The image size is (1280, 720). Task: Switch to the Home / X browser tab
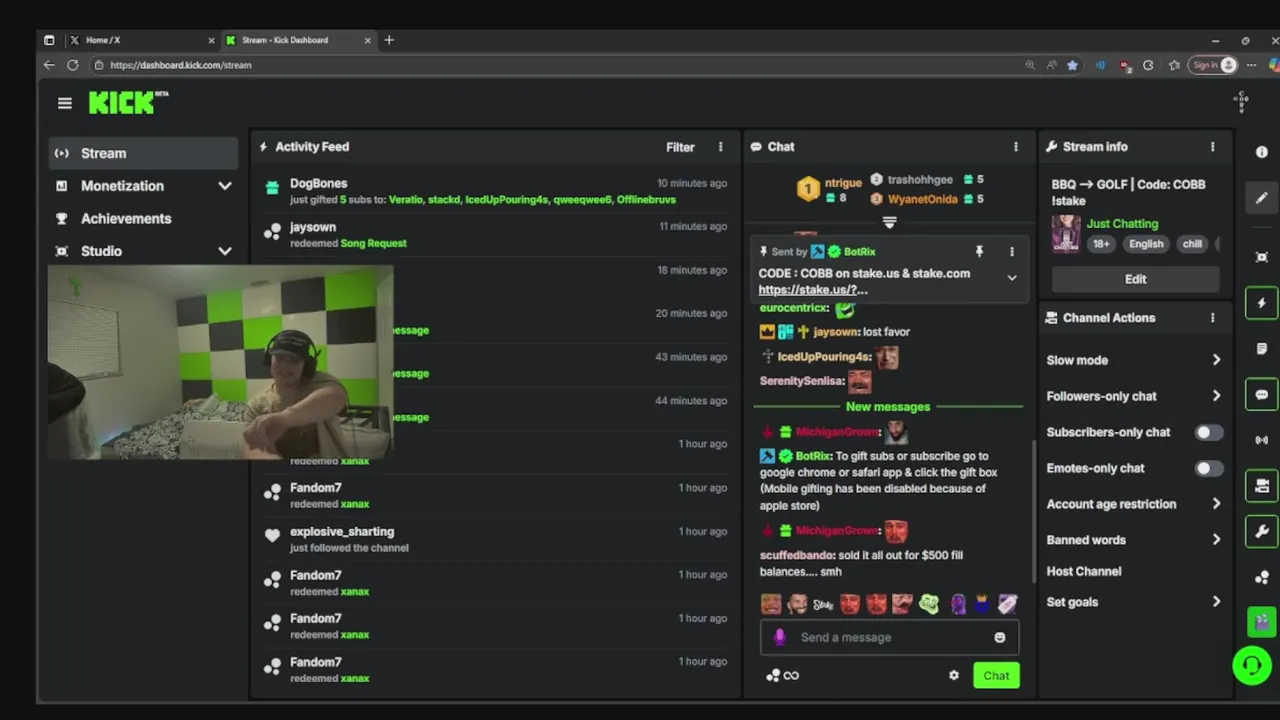click(142, 40)
